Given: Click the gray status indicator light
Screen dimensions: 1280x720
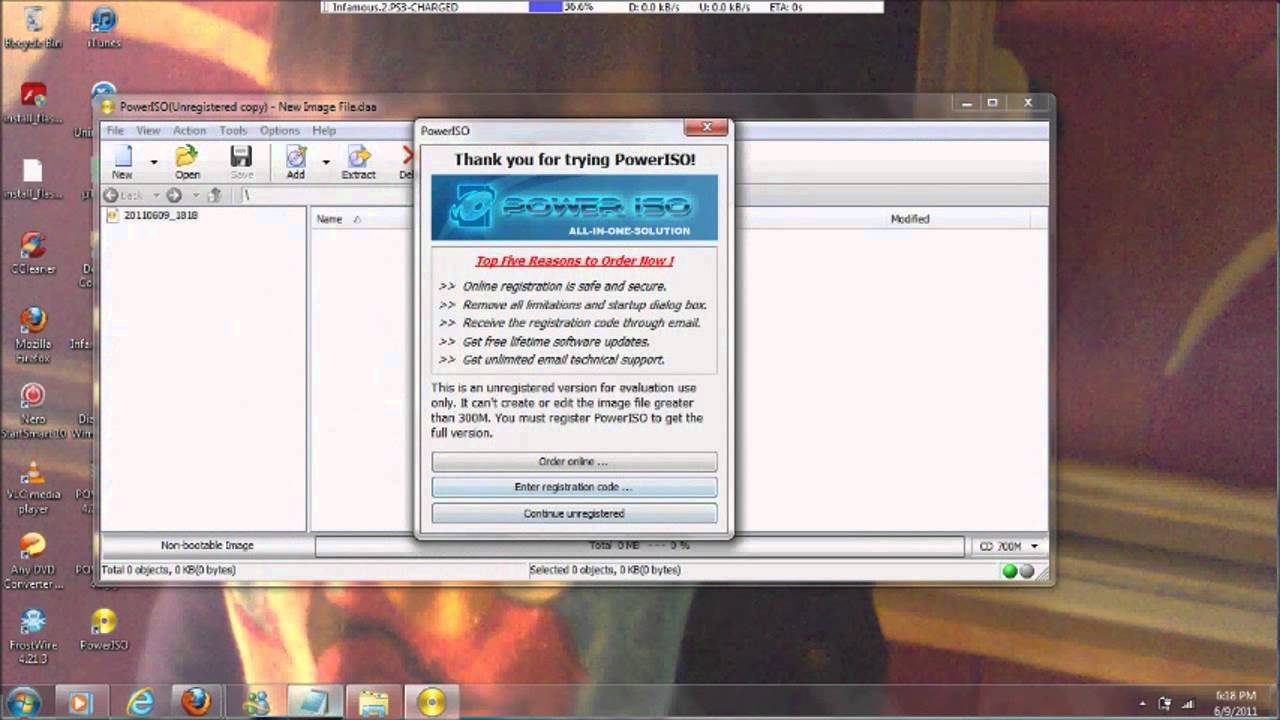Looking at the screenshot, I should (1027, 571).
